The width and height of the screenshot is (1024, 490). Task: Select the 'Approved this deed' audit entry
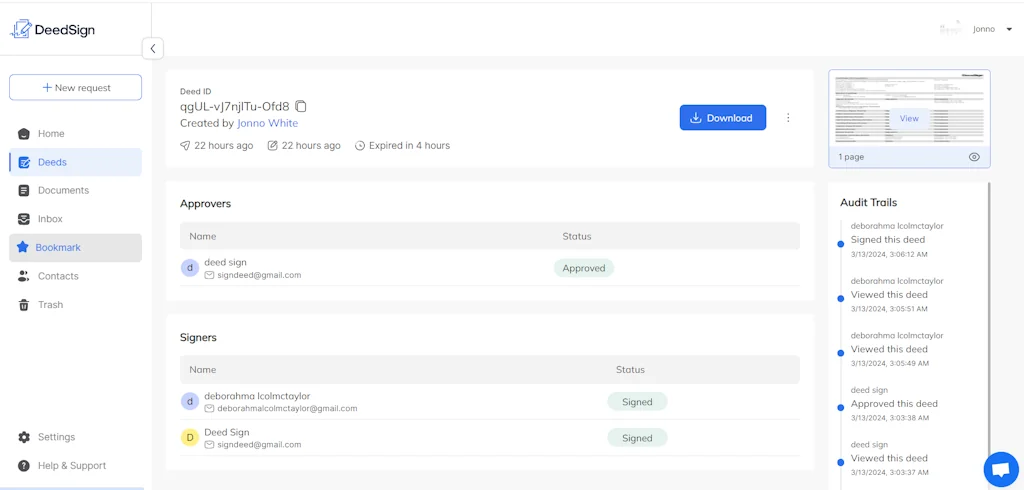coord(897,404)
